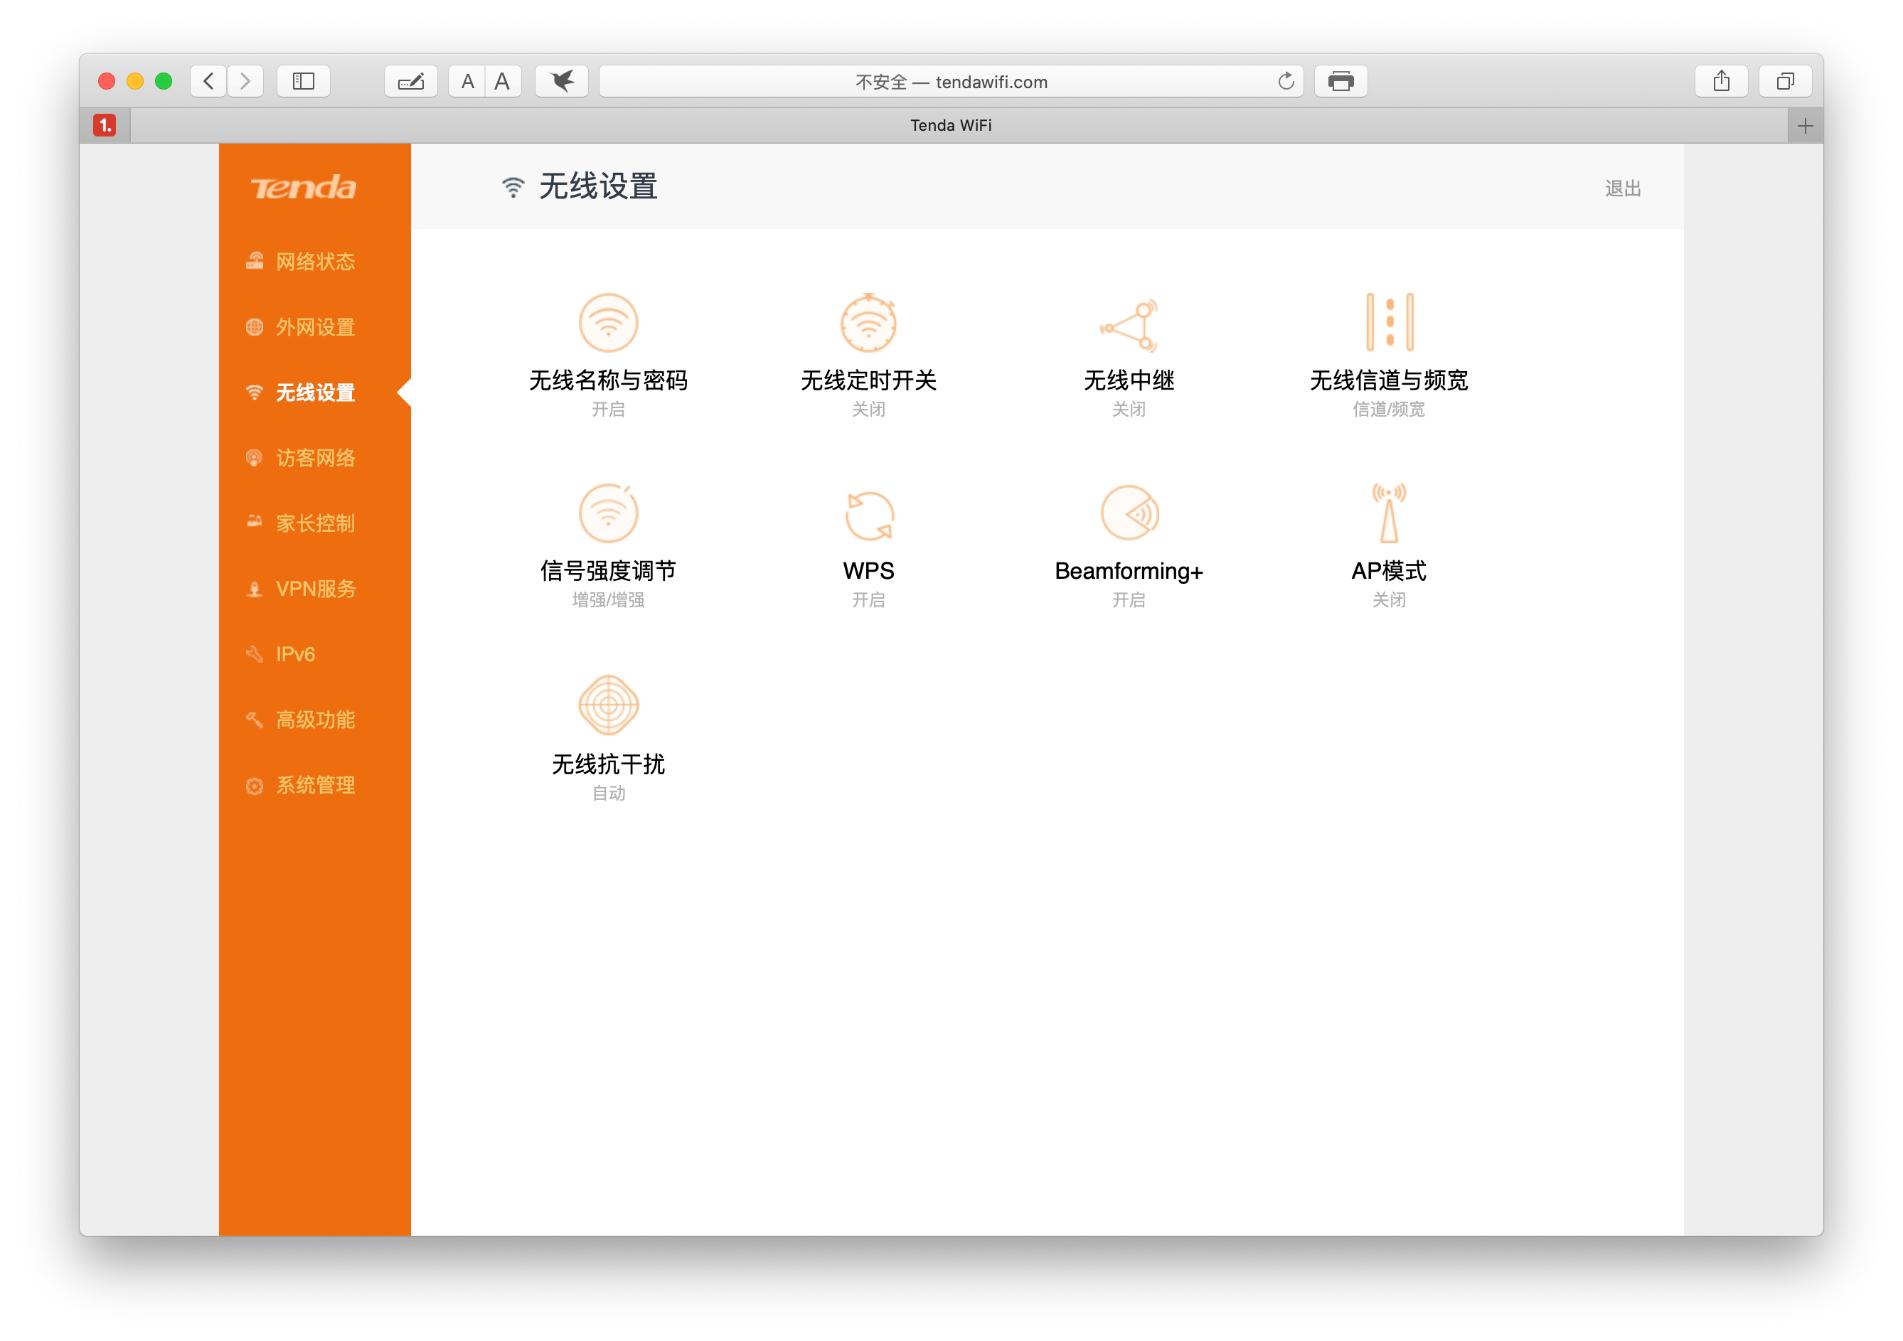Open the 信号强度调节 signal icon
1903x1341 pixels.
click(608, 513)
